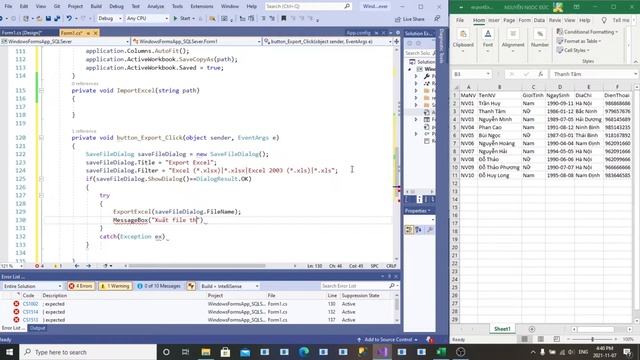This screenshot has width=640, height=360.
Task: Open Live Share in Visual Studio
Action: tap(410, 19)
